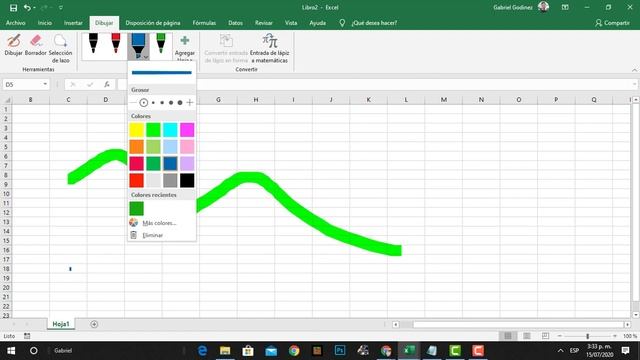This screenshot has width=640, height=360.
Task: Click the Windows Start button
Action: 11,351
